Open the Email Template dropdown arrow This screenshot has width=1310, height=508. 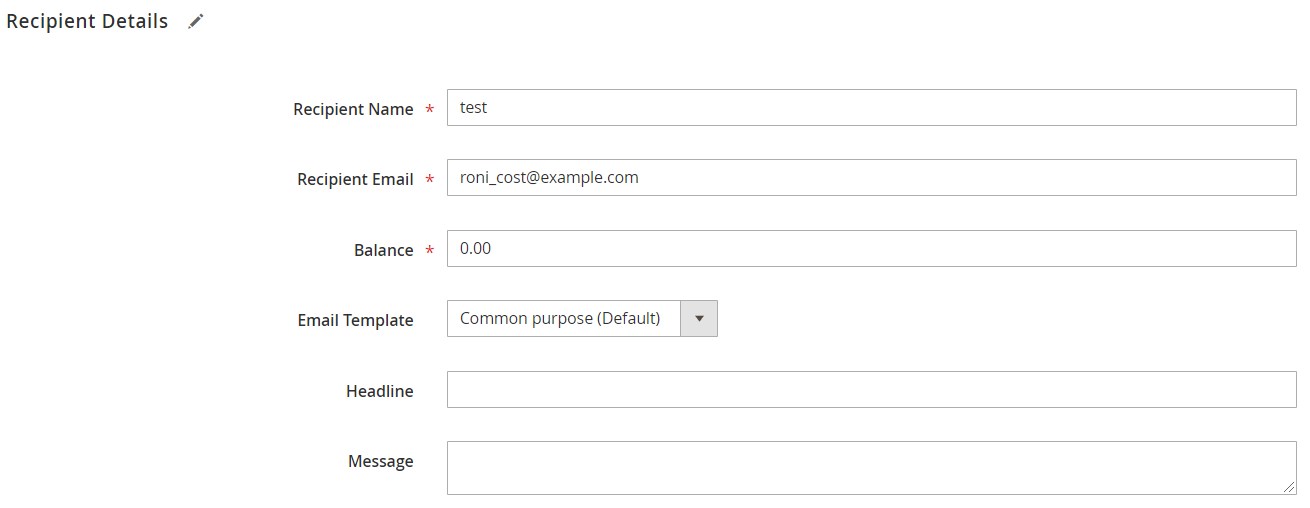[699, 319]
